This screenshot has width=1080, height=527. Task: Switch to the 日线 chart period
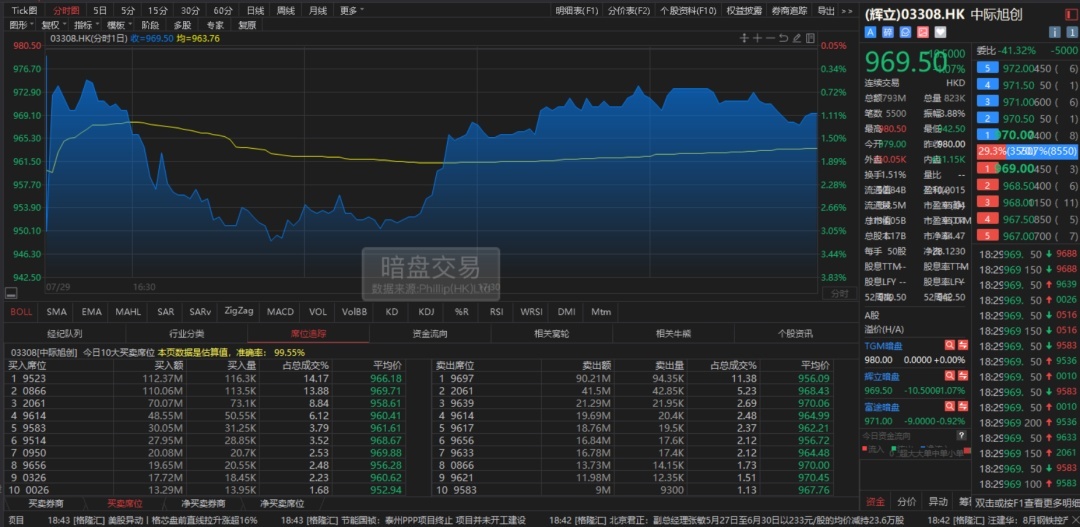click(x=254, y=11)
